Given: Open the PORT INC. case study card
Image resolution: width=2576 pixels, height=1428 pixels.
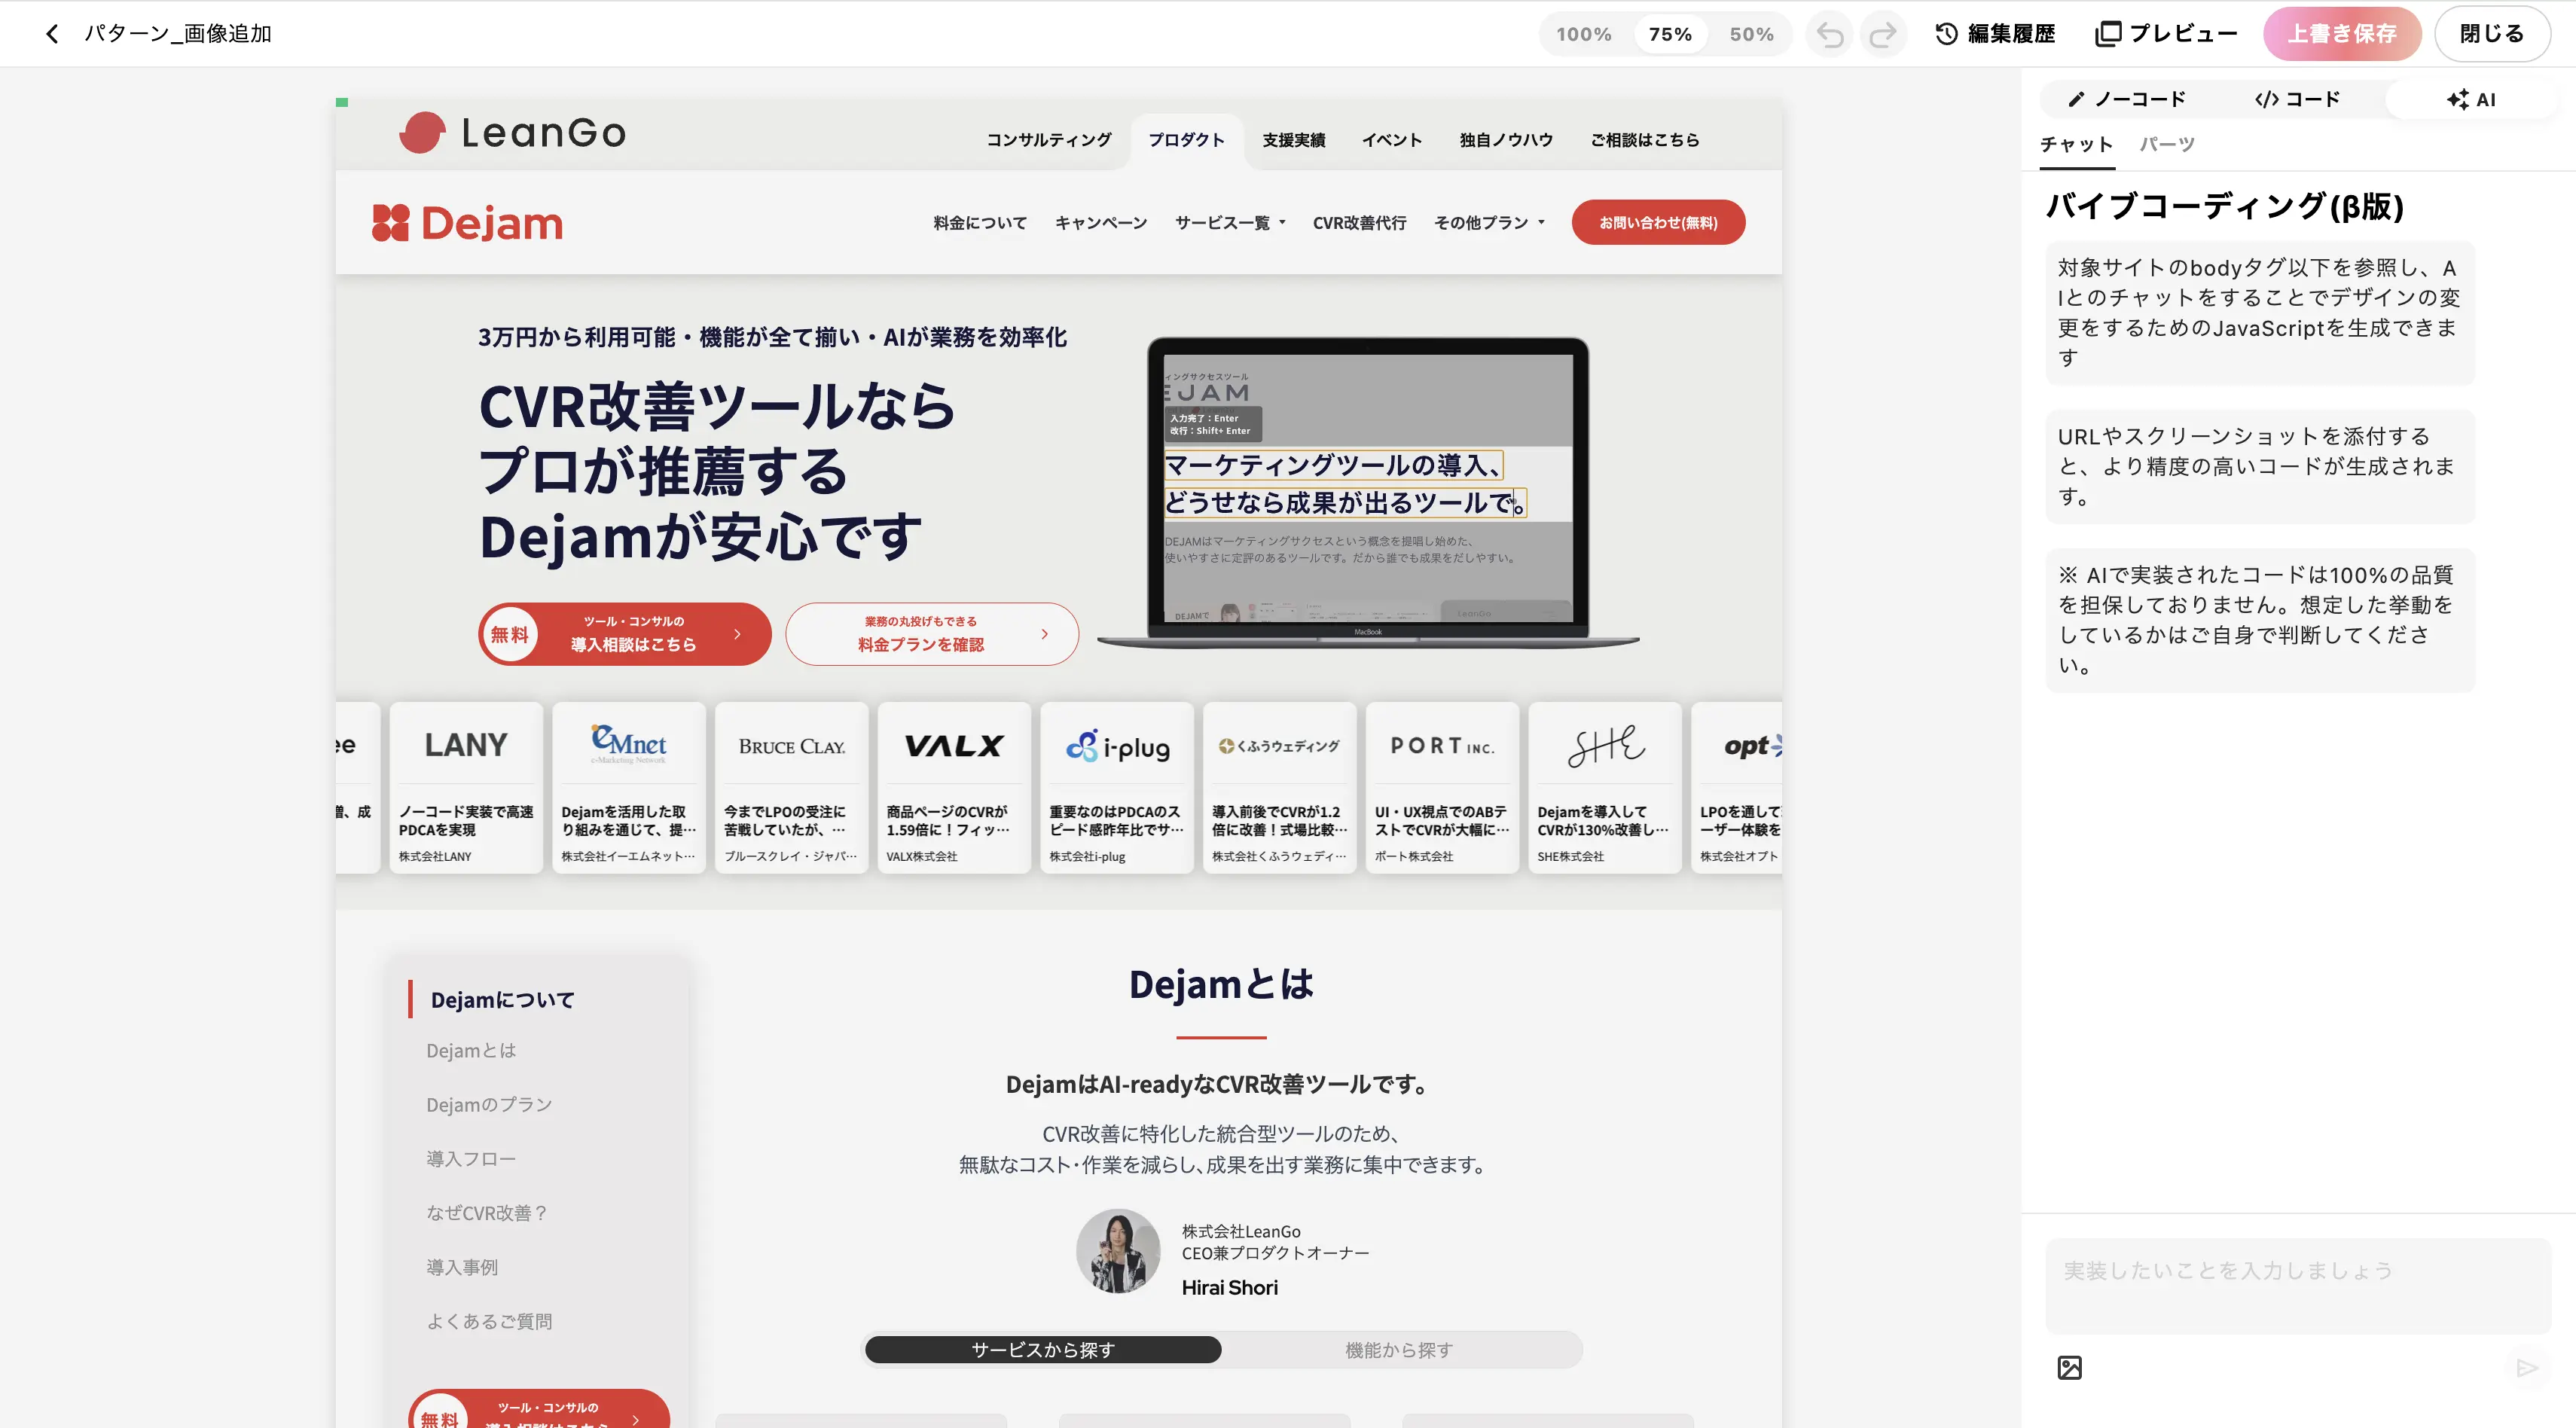Looking at the screenshot, I should coord(1442,787).
